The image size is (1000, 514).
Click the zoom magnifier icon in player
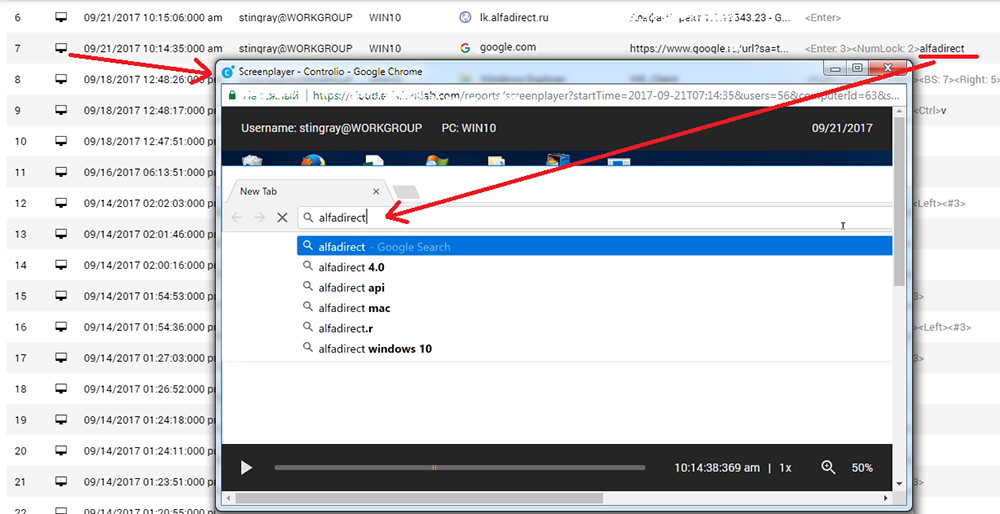point(828,468)
